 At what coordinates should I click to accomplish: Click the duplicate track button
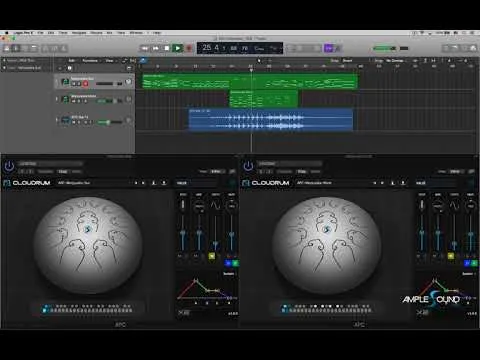coord(70,68)
